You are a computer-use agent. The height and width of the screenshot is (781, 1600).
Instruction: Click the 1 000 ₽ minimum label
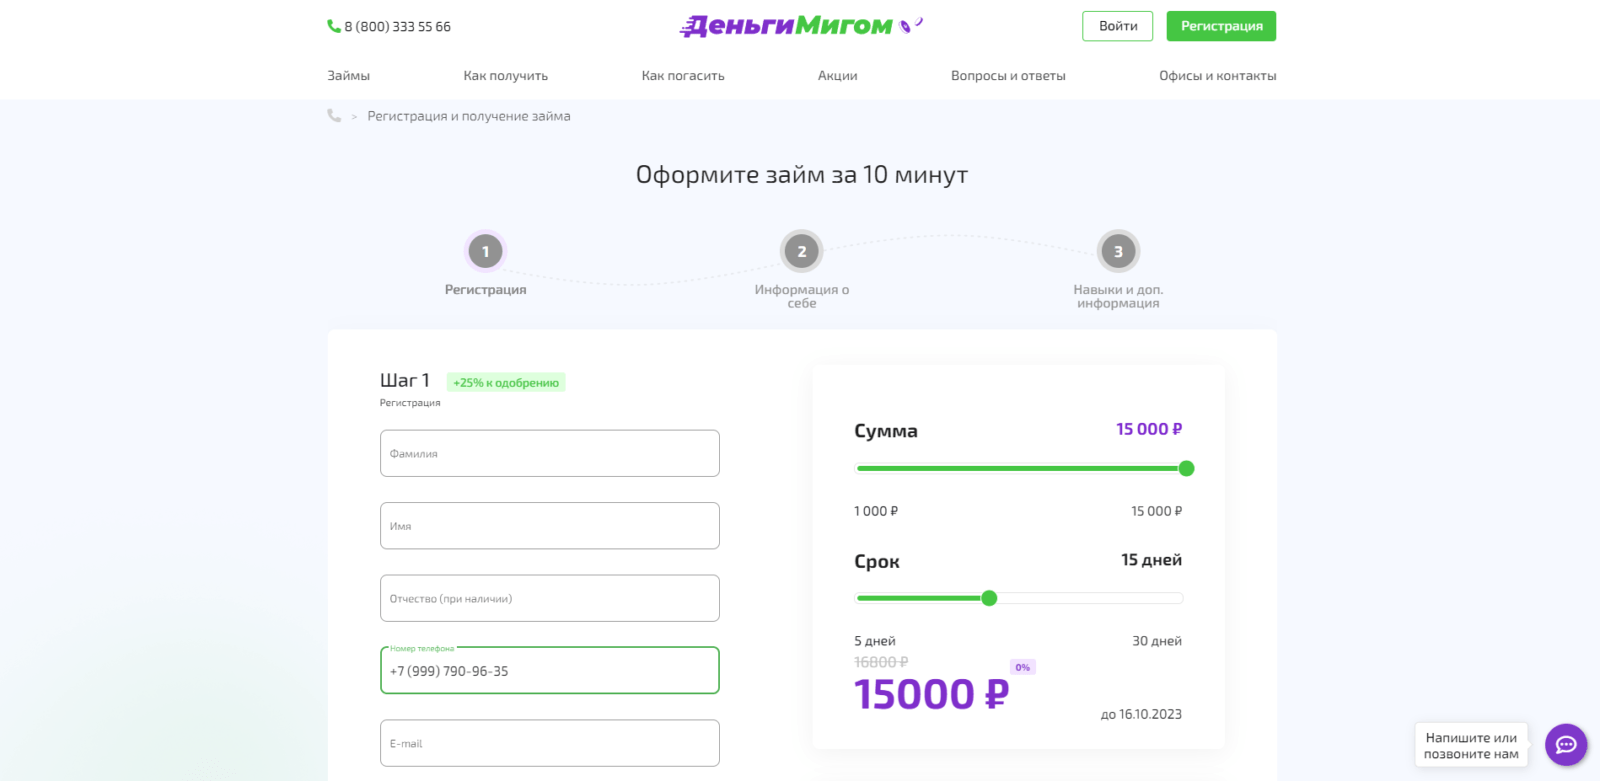point(876,511)
